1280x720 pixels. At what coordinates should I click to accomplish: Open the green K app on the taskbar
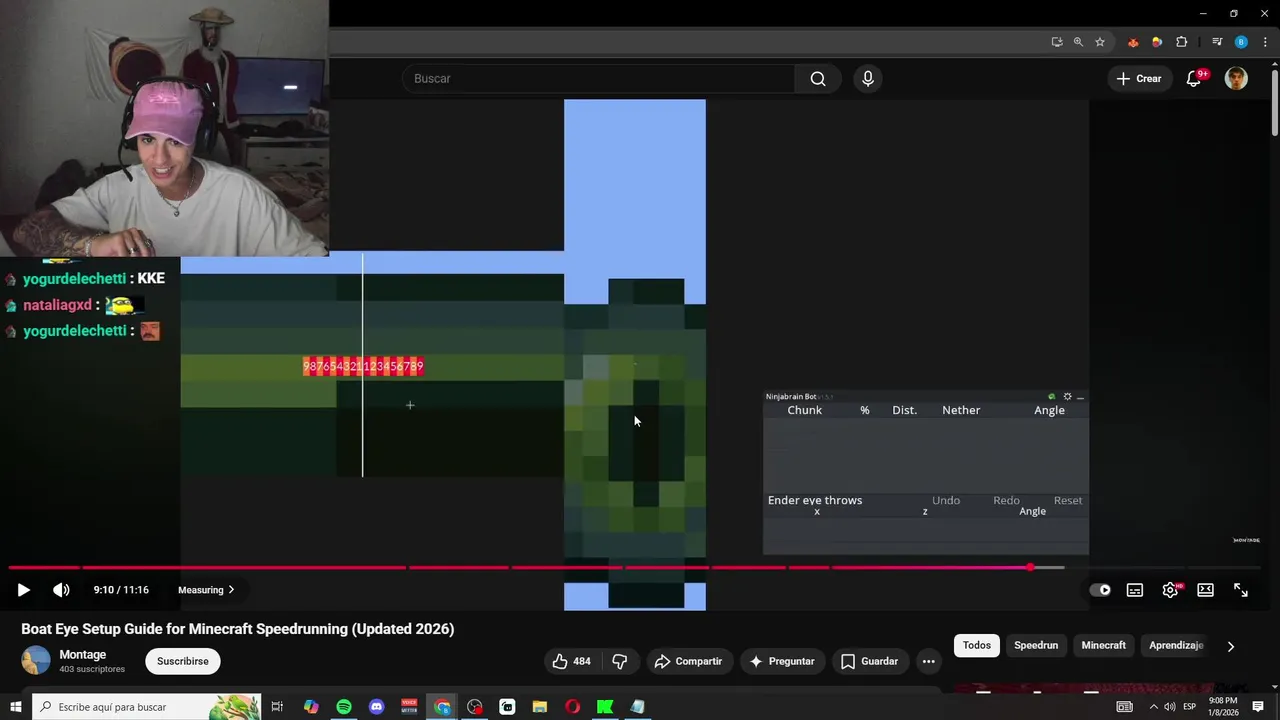(605, 707)
